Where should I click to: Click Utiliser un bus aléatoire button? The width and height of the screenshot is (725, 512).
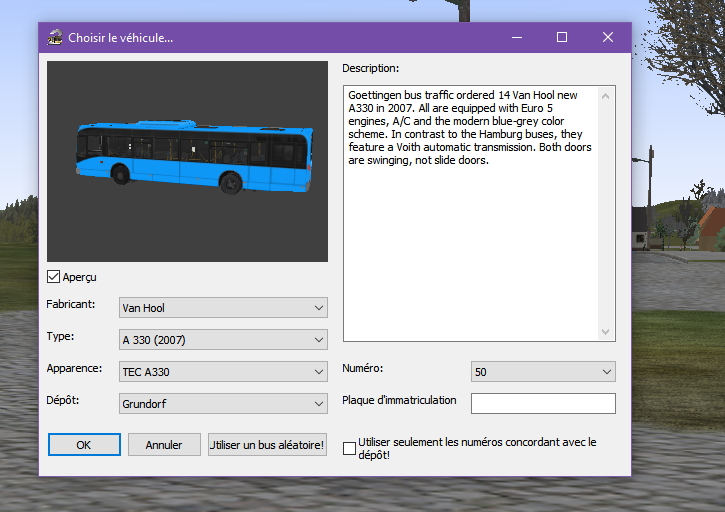267,444
